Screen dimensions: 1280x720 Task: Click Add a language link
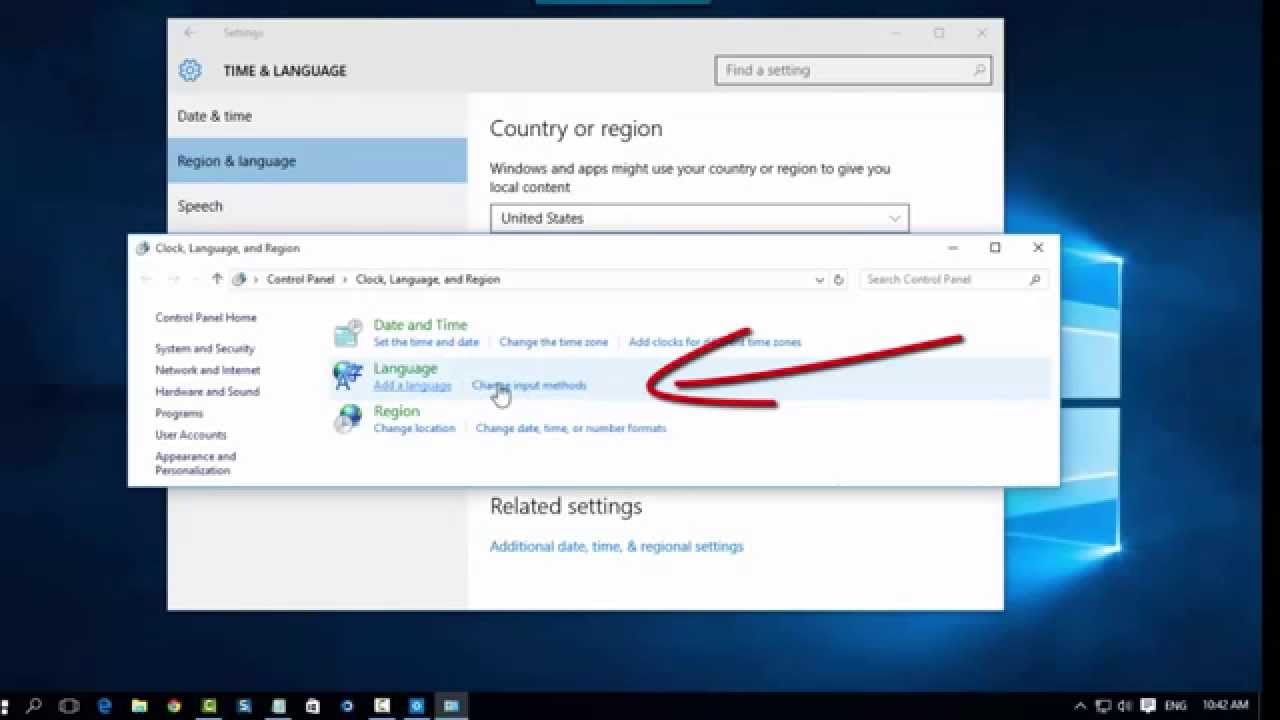412,385
